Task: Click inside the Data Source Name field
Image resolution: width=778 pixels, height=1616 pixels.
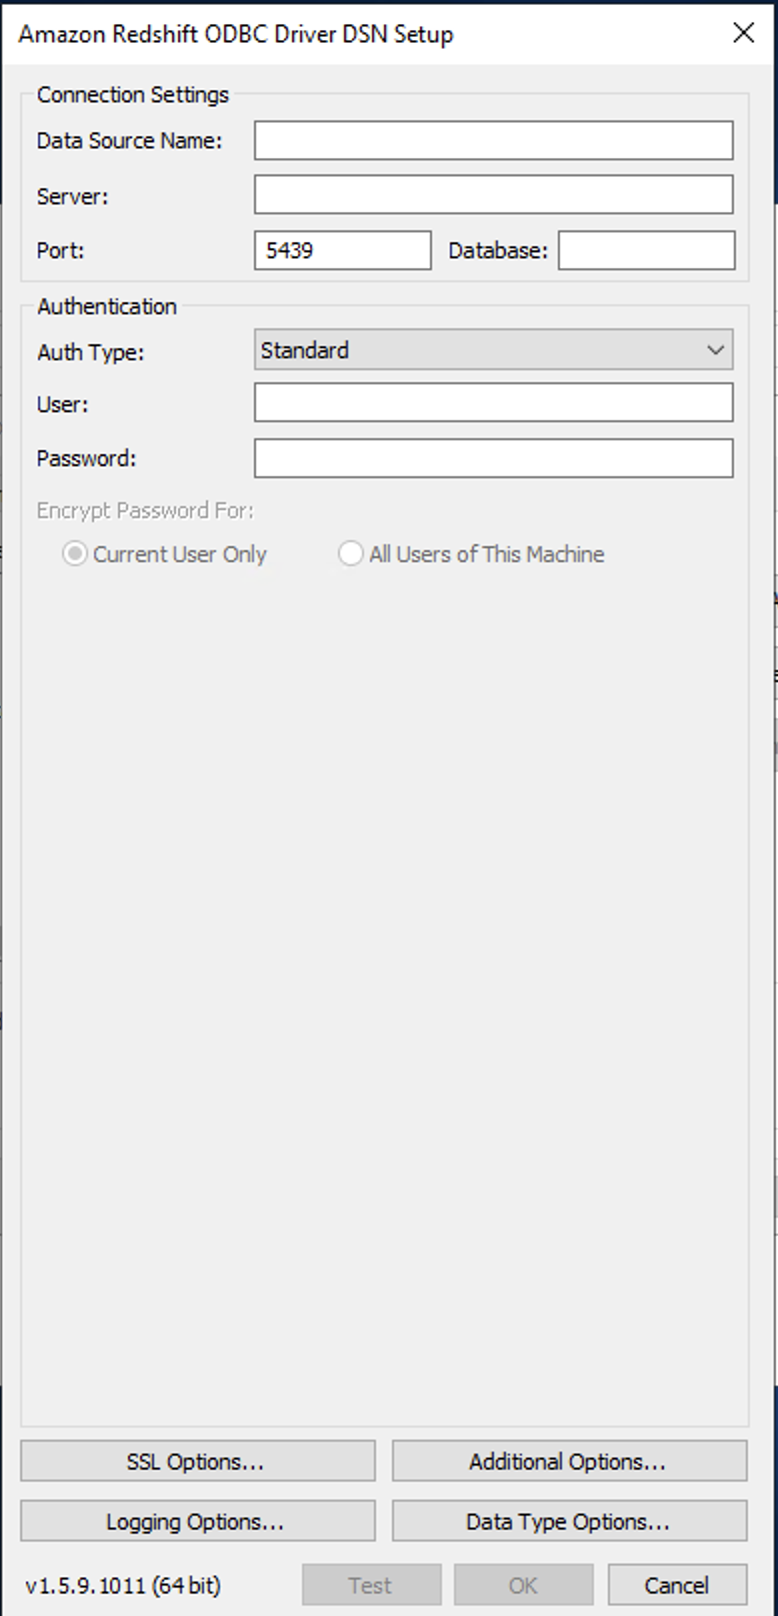Action: (x=493, y=140)
